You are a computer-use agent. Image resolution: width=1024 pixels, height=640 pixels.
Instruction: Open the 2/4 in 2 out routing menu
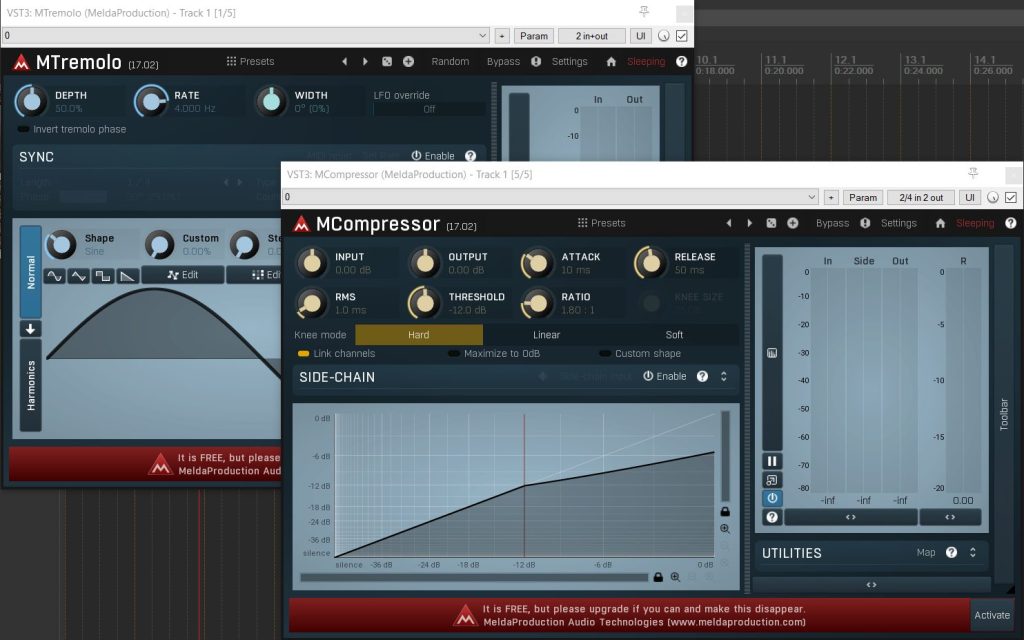tap(921, 197)
